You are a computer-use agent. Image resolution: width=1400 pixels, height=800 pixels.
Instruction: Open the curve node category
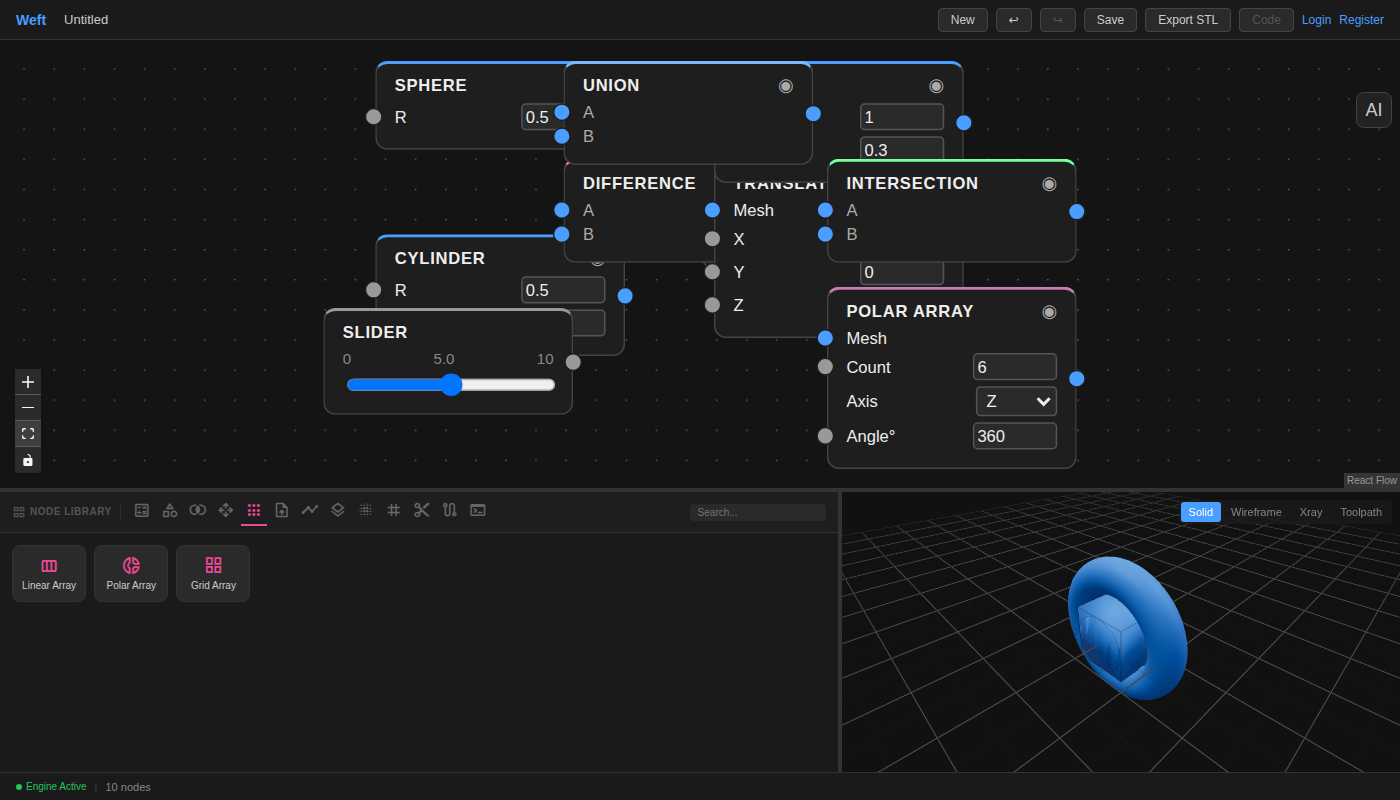309,510
